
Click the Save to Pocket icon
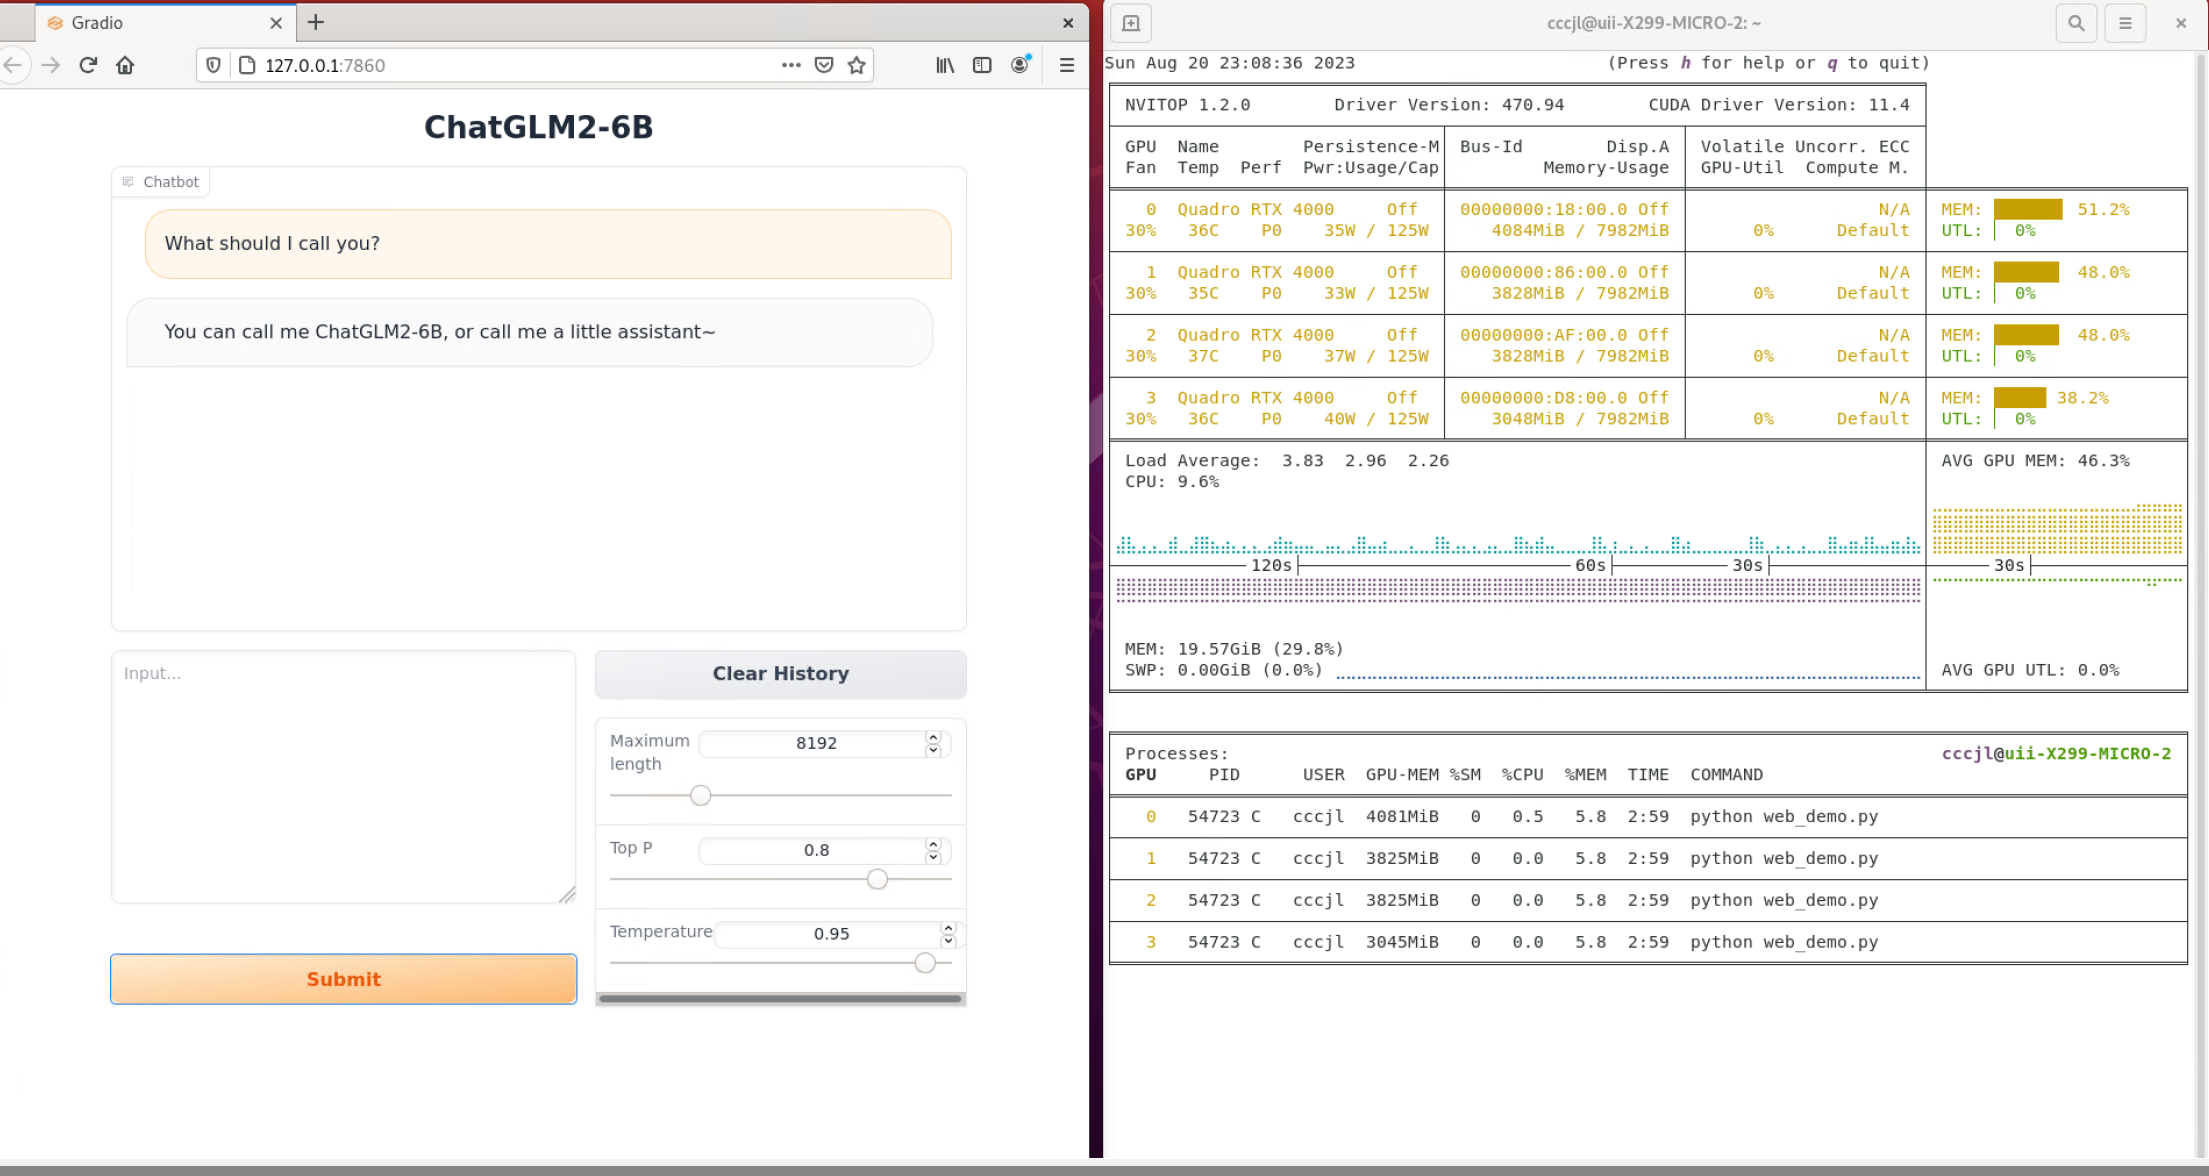coord(824,65)
